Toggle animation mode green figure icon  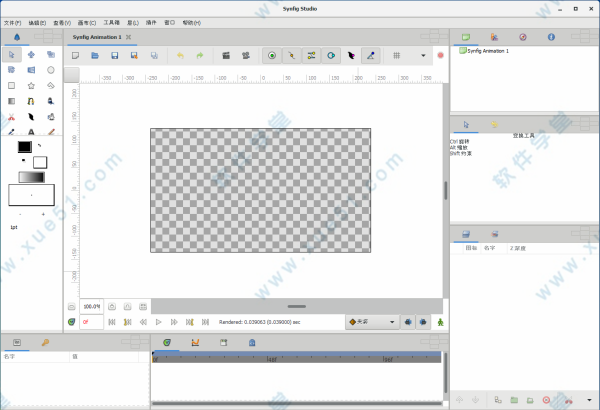(440, 322)
